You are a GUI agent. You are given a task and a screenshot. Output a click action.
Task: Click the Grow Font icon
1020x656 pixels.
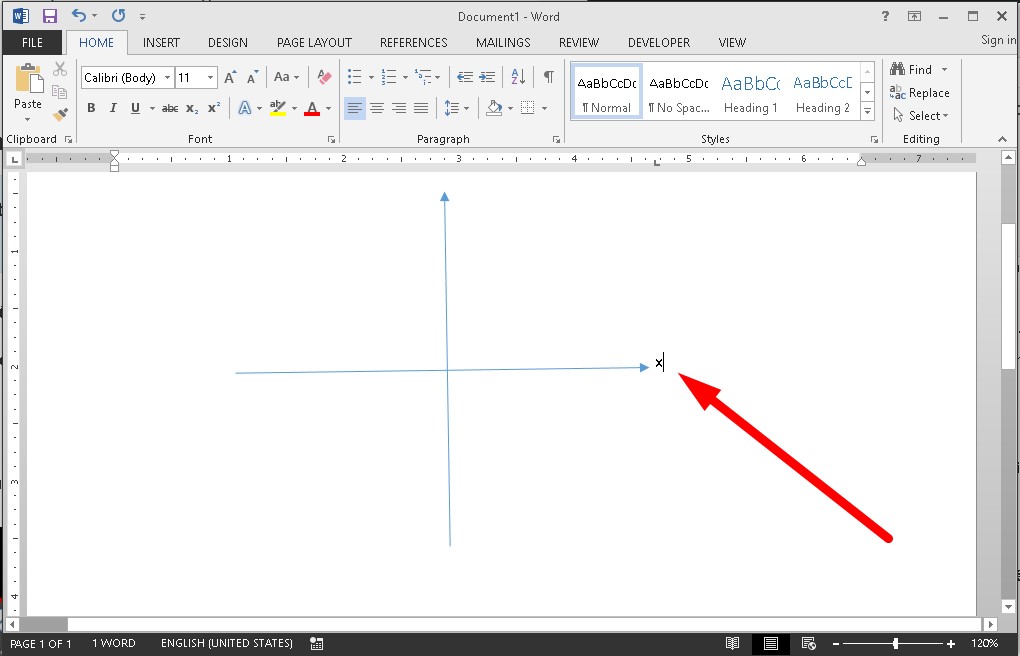tap(230, 77)
